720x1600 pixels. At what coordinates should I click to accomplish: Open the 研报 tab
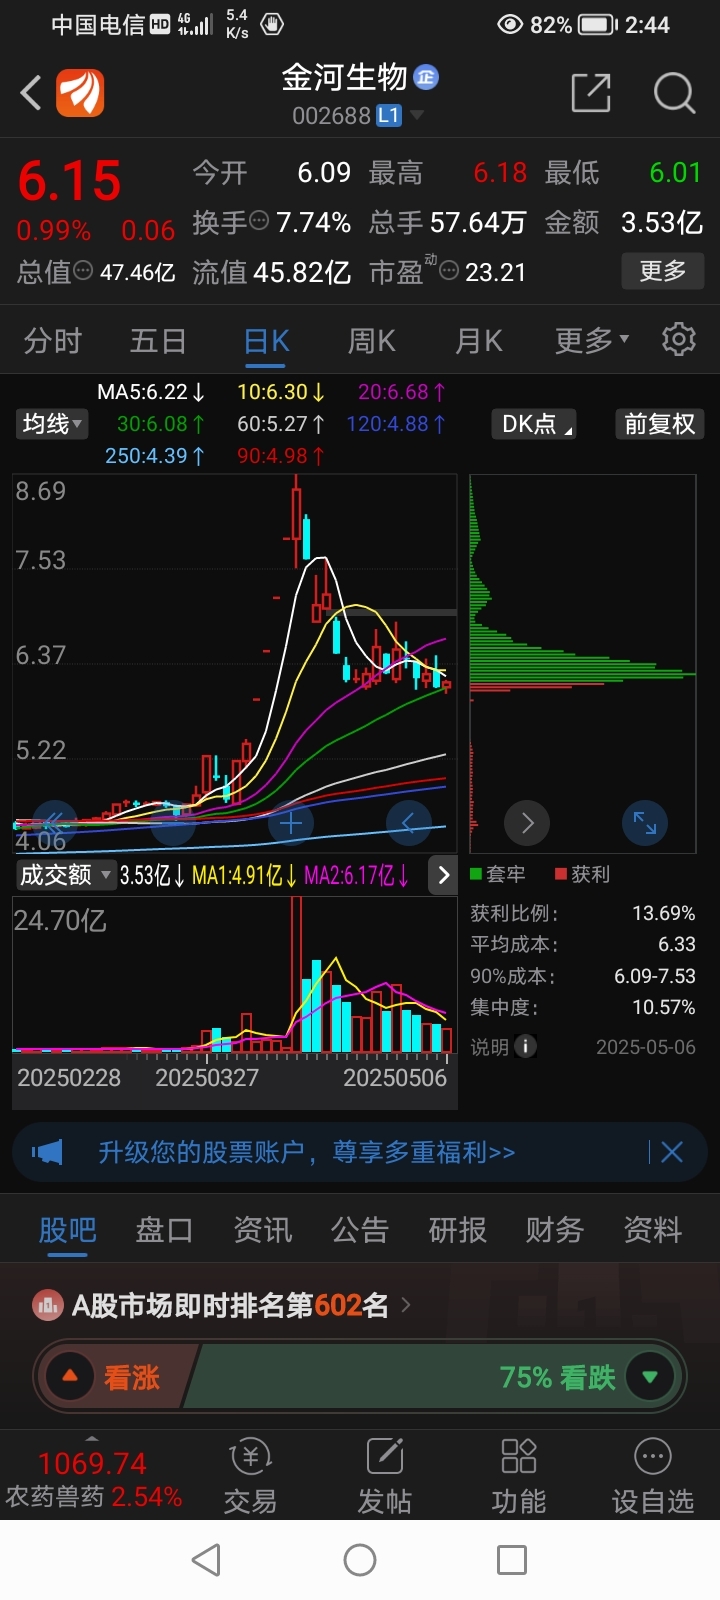[x=458, y=1230]
